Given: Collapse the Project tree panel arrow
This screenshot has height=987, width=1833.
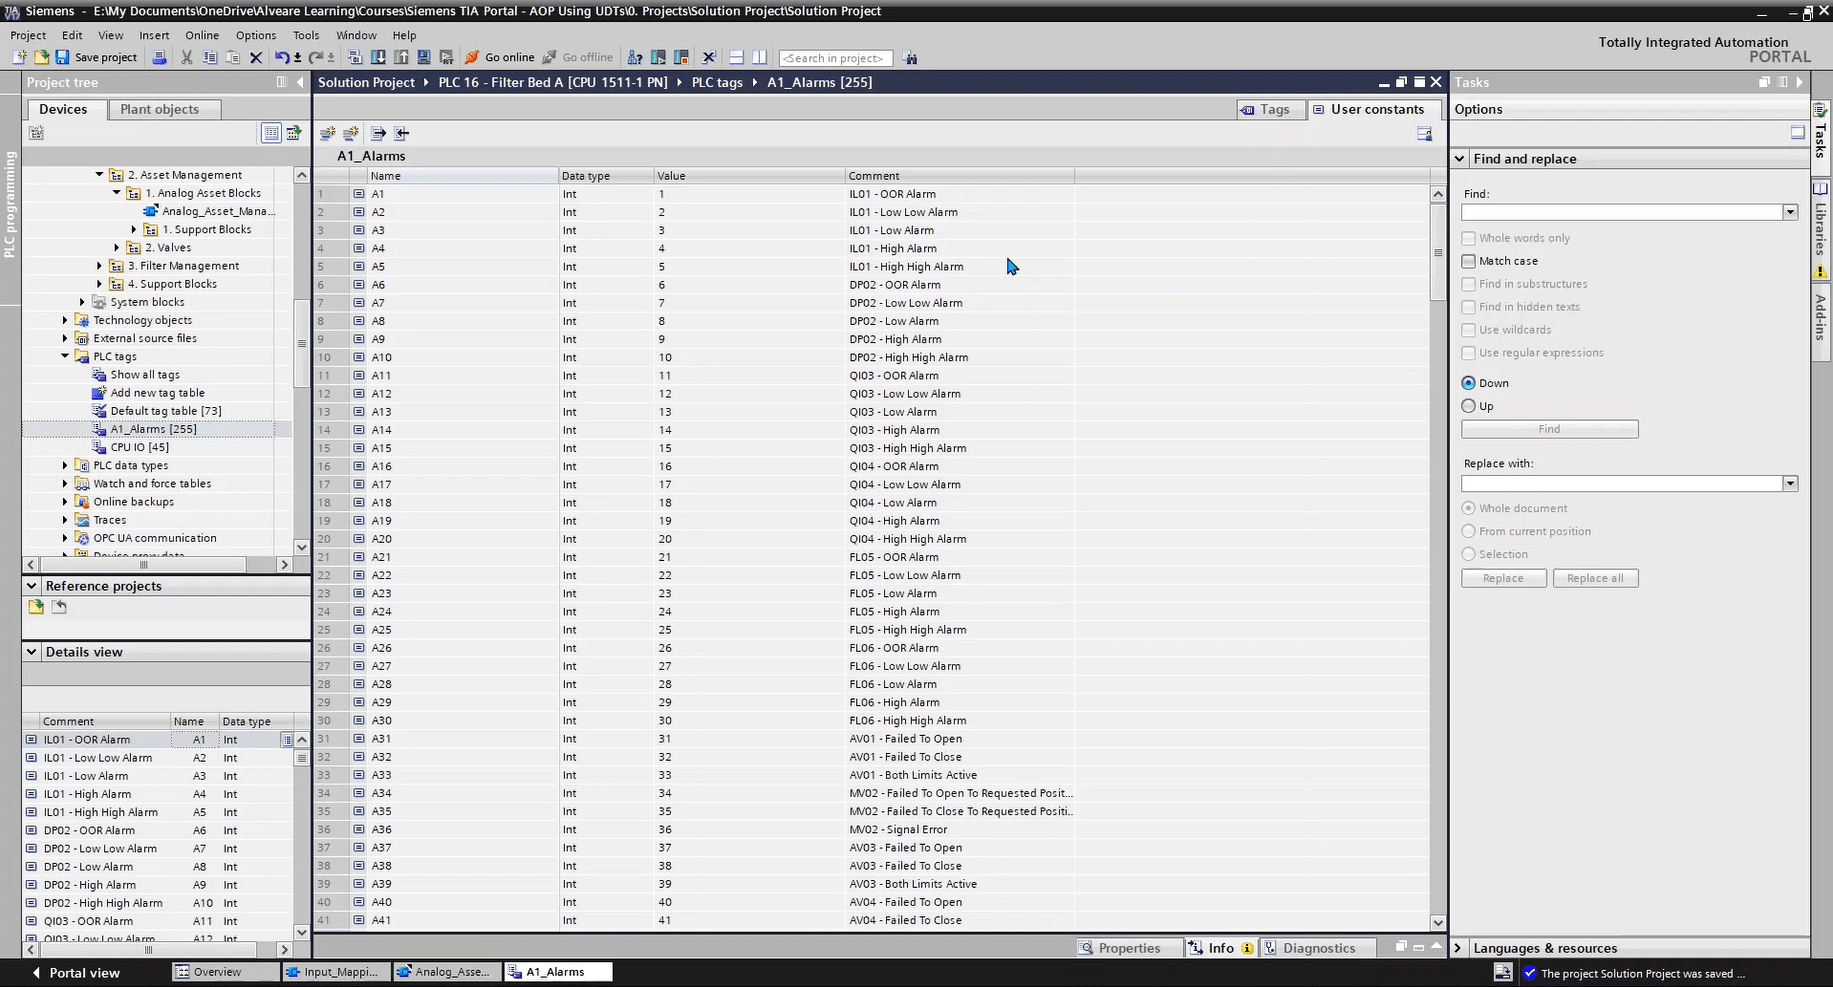Looking at the screenshot, I should [x=300, y=82].
